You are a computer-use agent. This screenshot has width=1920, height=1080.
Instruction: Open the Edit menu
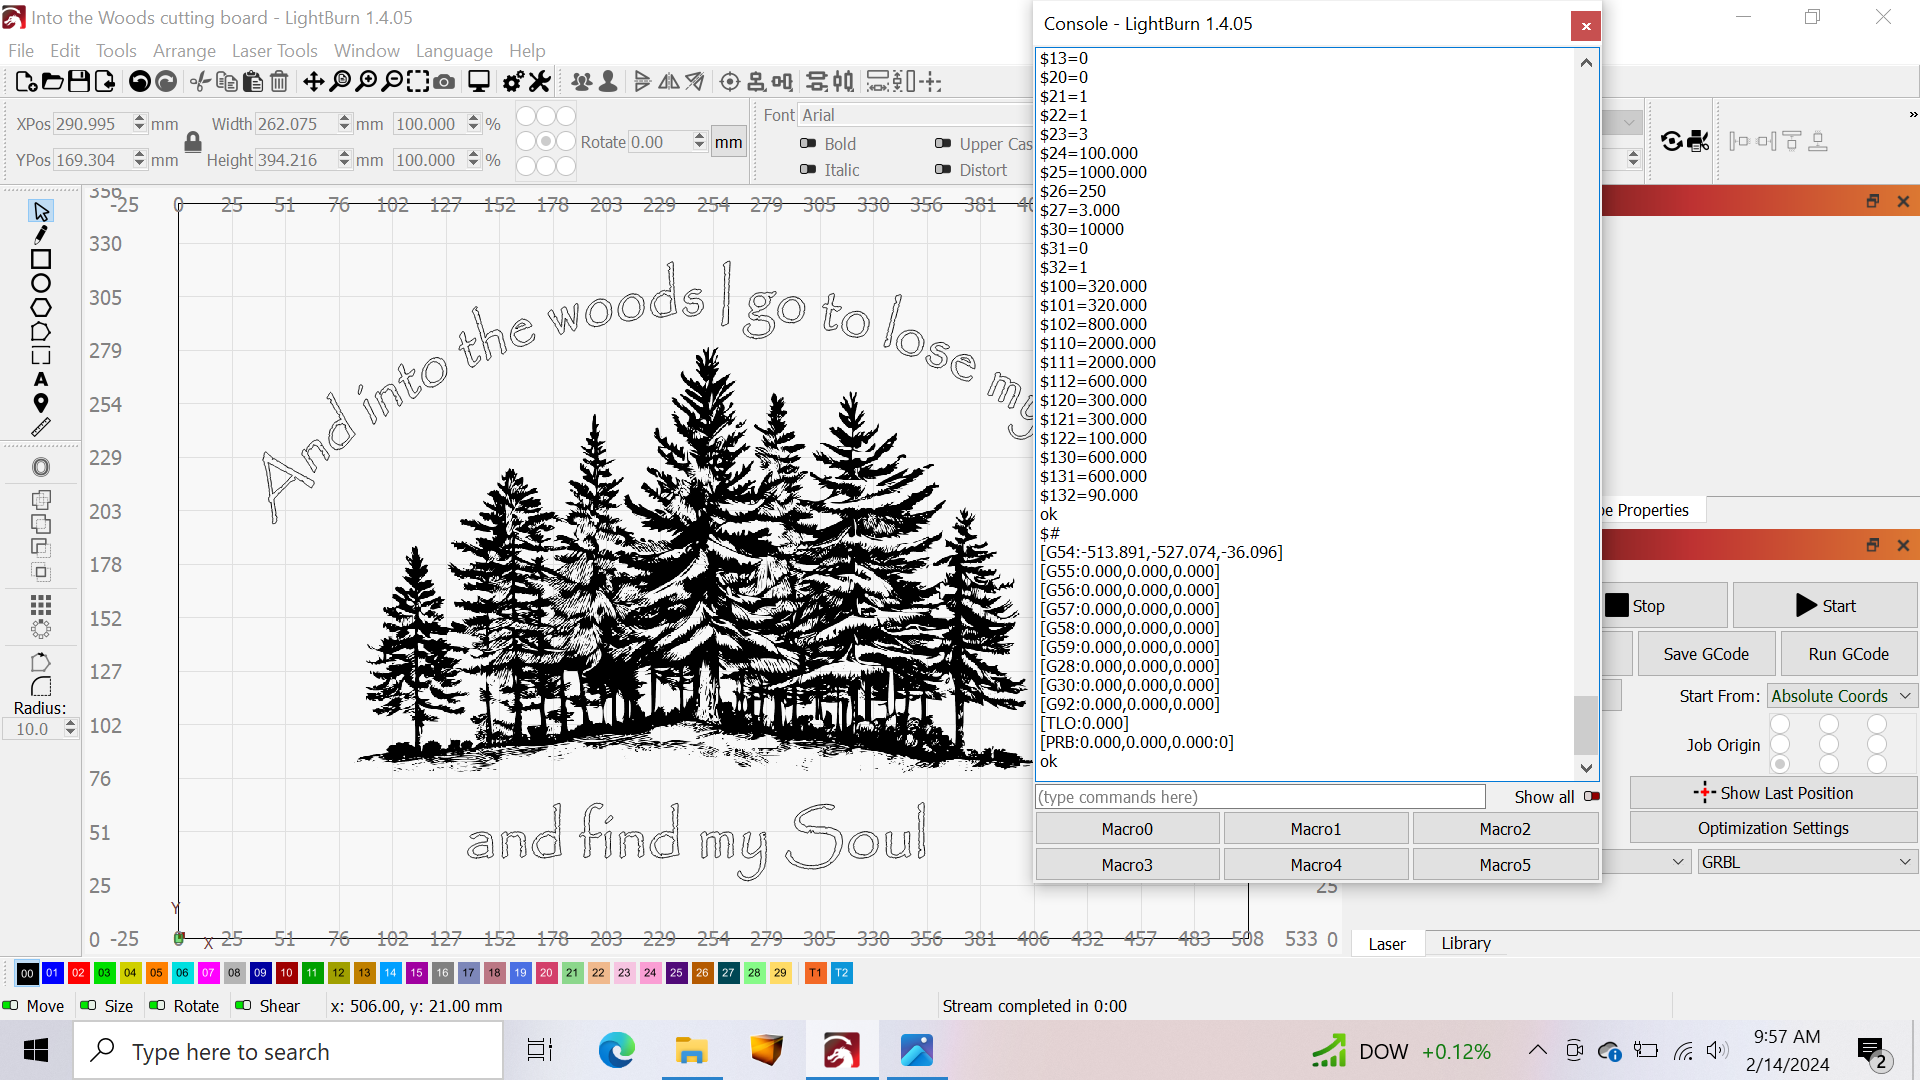pyautogui.click(x=65, y=51)
